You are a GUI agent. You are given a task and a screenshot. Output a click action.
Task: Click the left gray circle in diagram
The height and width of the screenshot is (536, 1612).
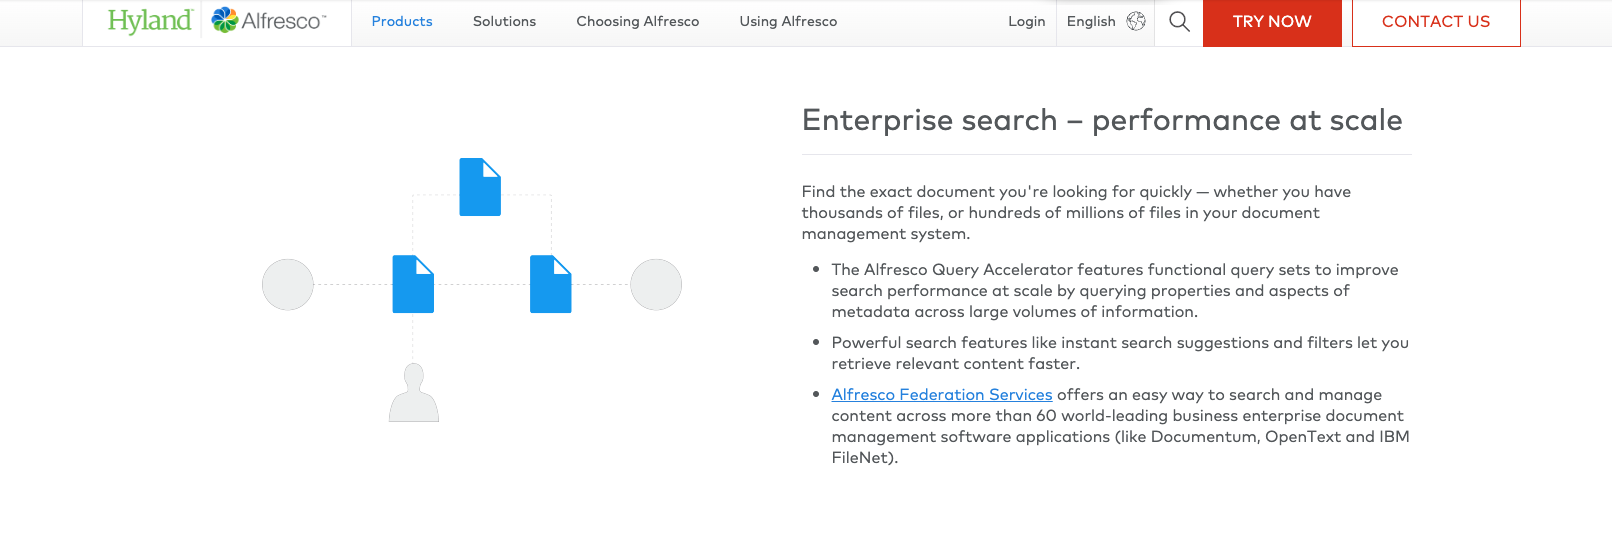(x=288, y=284)
